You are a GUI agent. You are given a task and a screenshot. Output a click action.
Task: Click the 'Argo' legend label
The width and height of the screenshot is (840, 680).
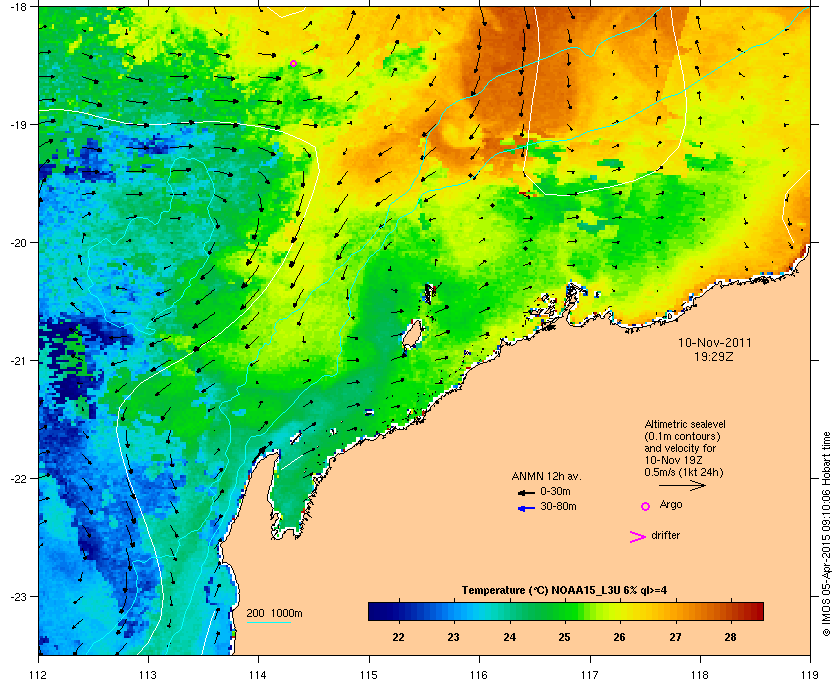point(671,505)
